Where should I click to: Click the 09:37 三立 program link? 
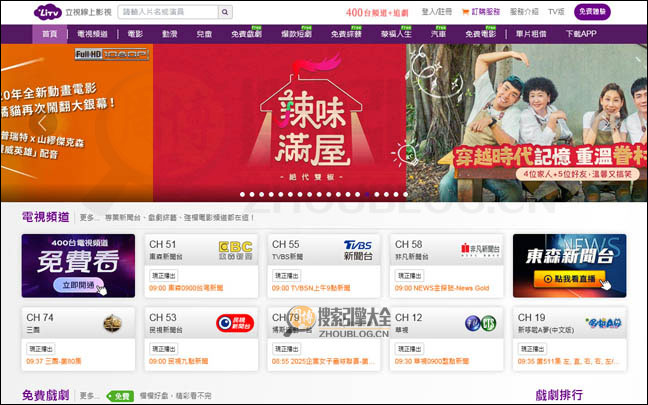point(54,361)
